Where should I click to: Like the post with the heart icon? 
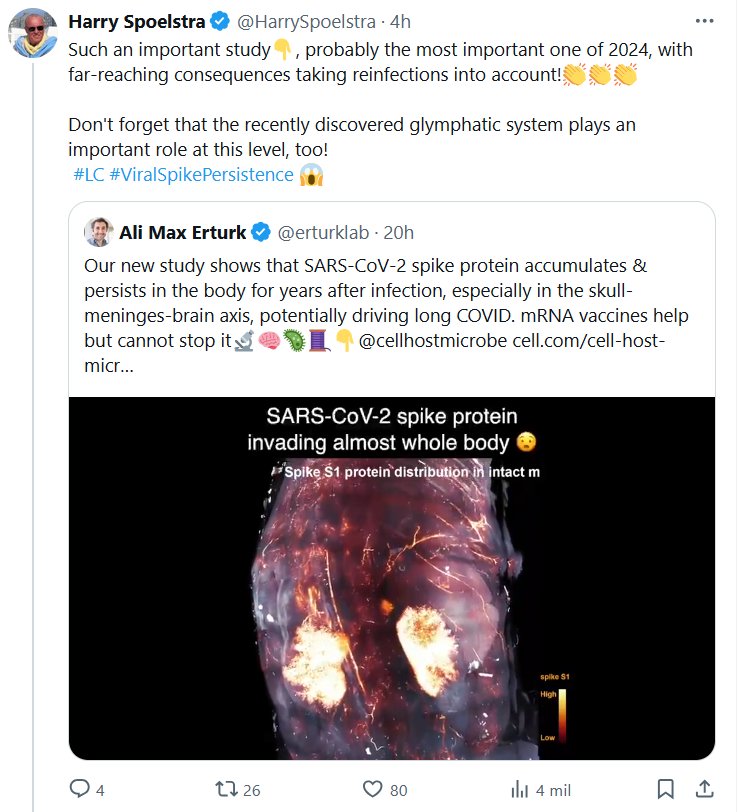[373, 789]
